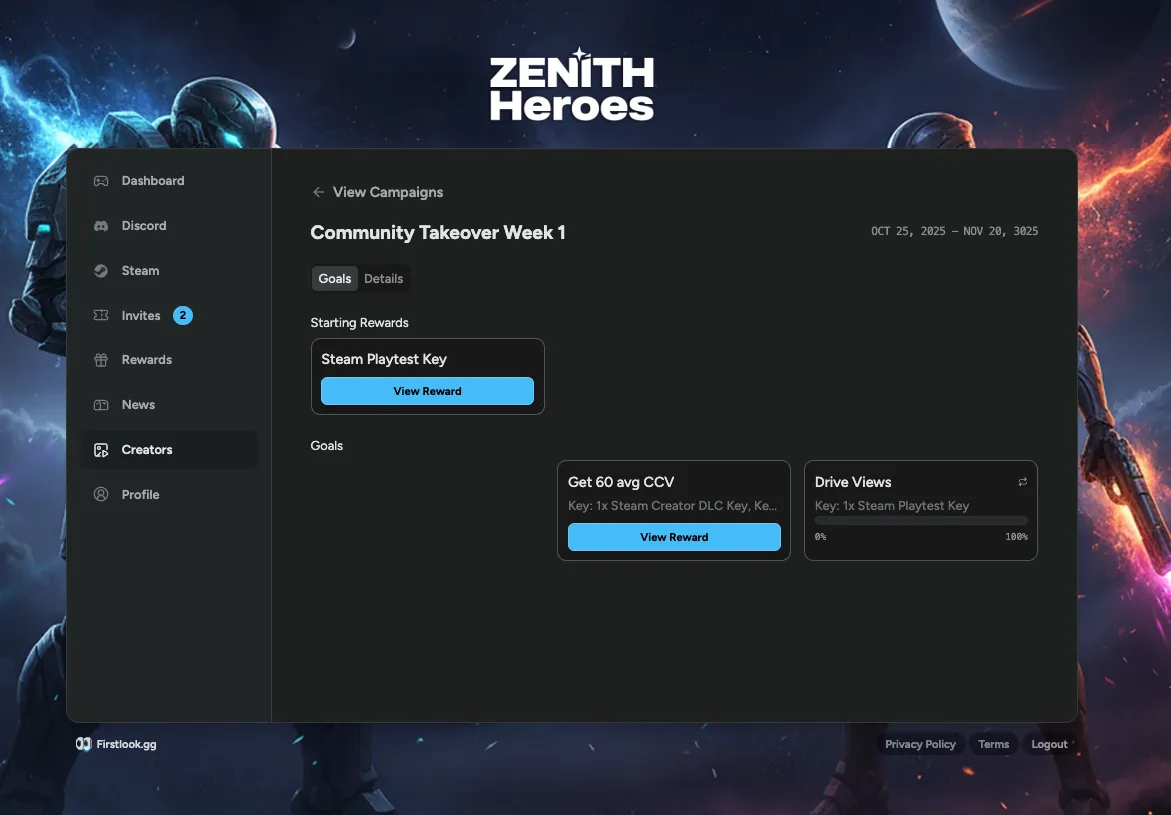The width and height of the screenshot is (1171, 815).
Task: Open Profile via the person icon
Action: [x=100, y=493]
